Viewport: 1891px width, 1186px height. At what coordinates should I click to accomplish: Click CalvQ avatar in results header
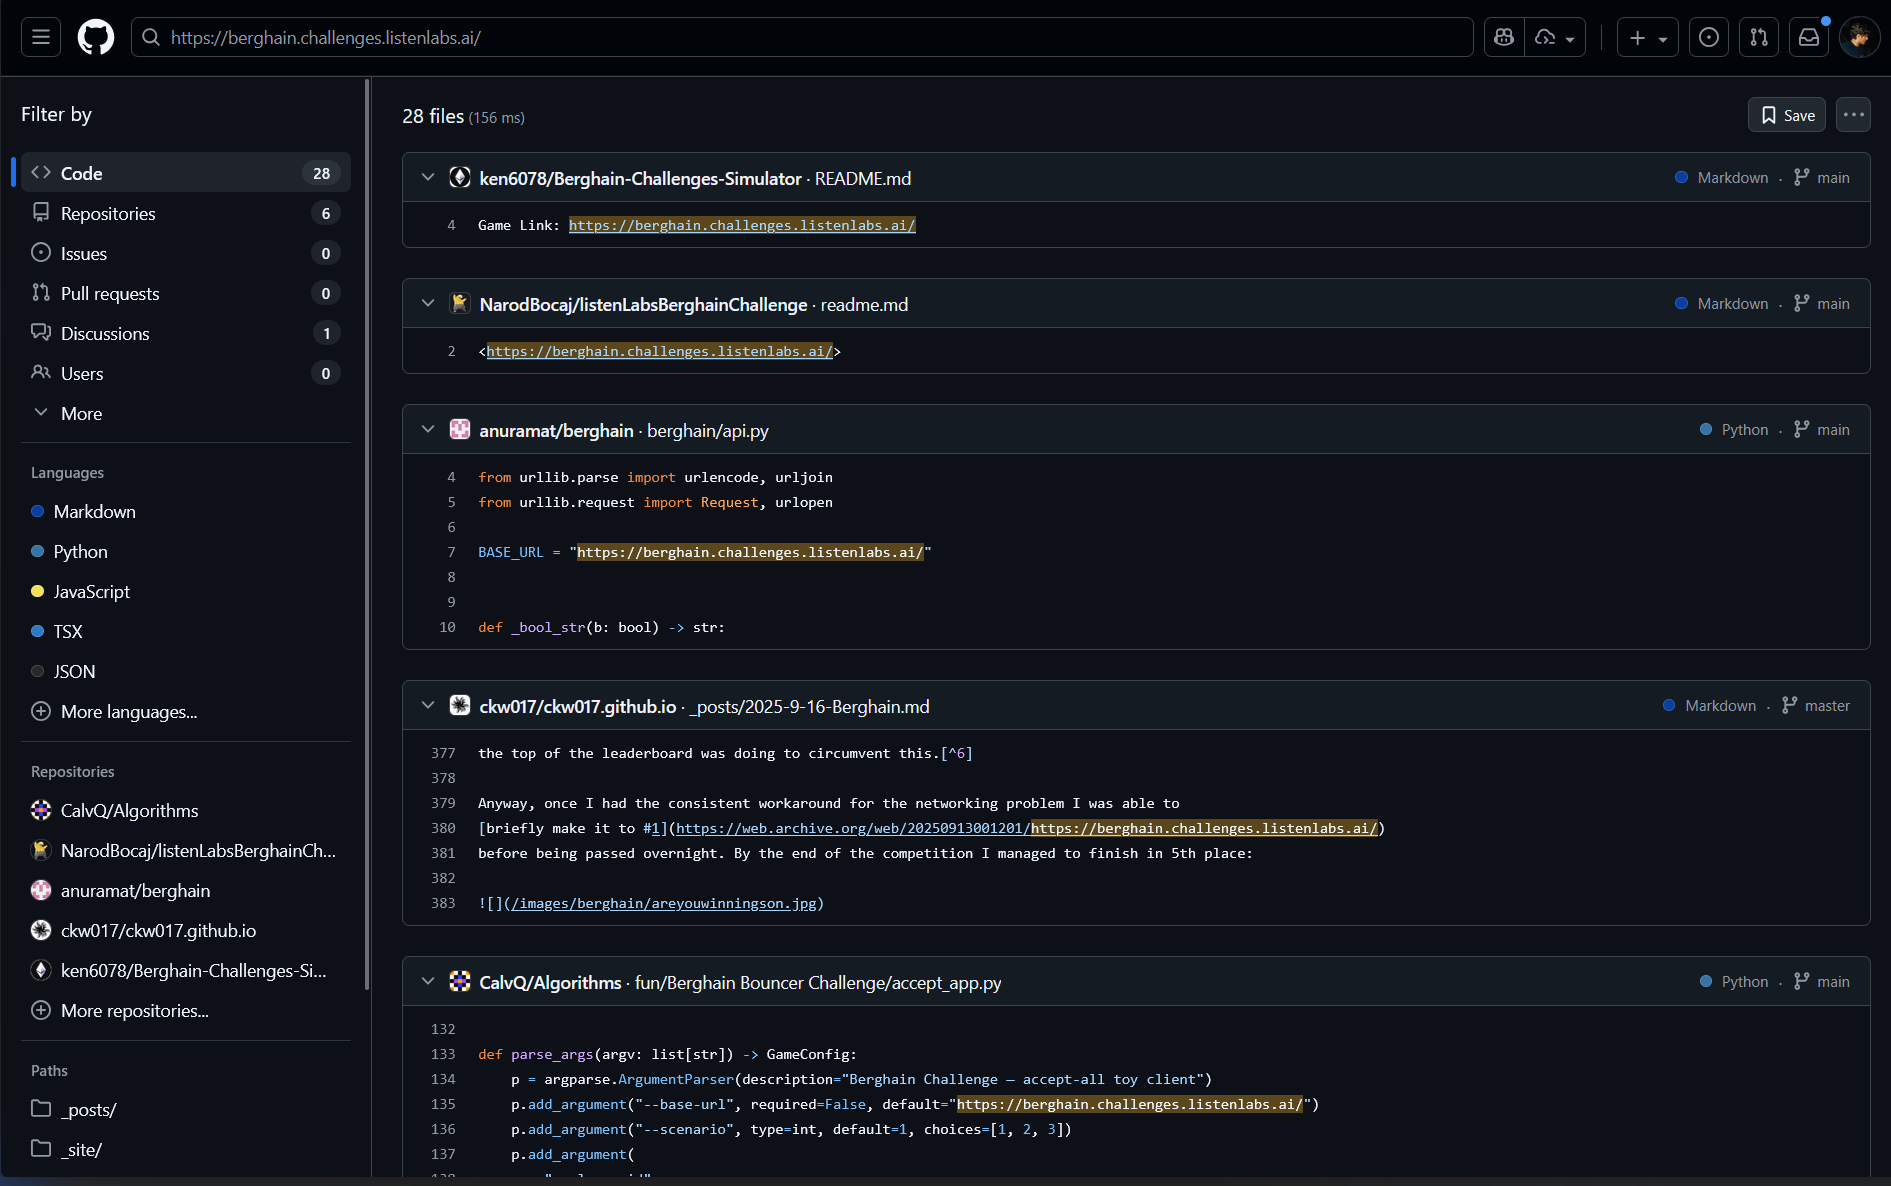click(460, 981)
